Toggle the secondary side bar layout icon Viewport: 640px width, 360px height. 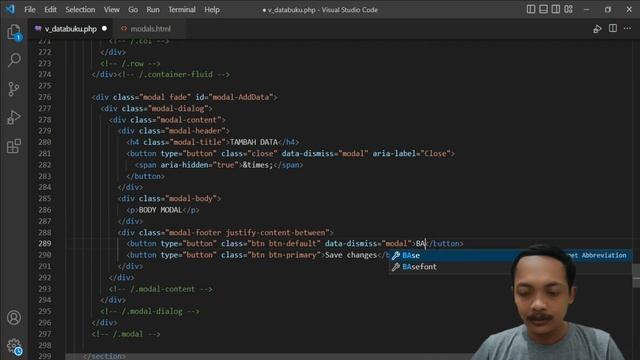tap(556, 9)
